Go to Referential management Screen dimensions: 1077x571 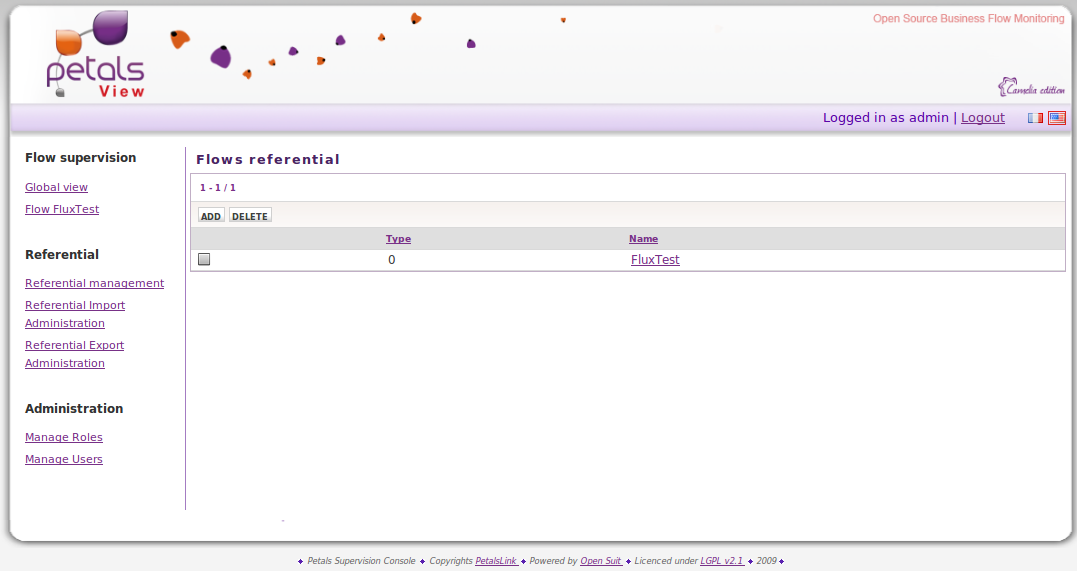point(94,283)
